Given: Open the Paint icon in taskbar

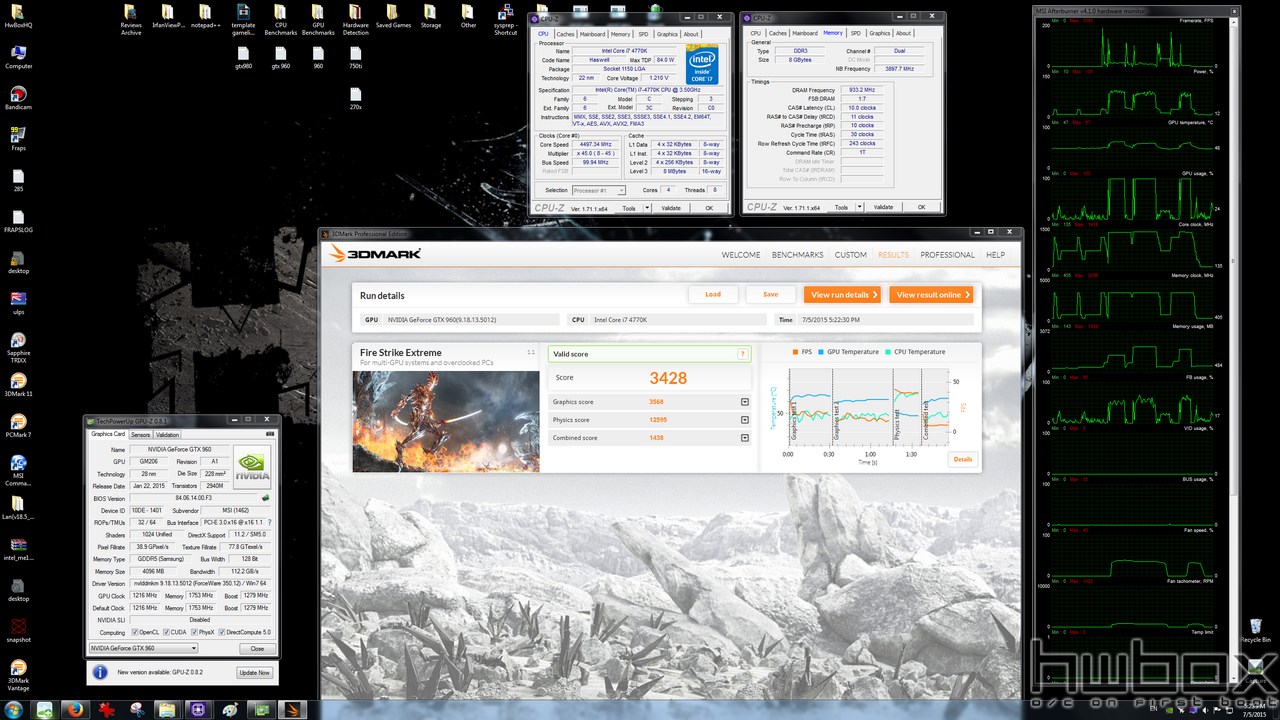Looking at the screenshot, I should click(229, 709).
